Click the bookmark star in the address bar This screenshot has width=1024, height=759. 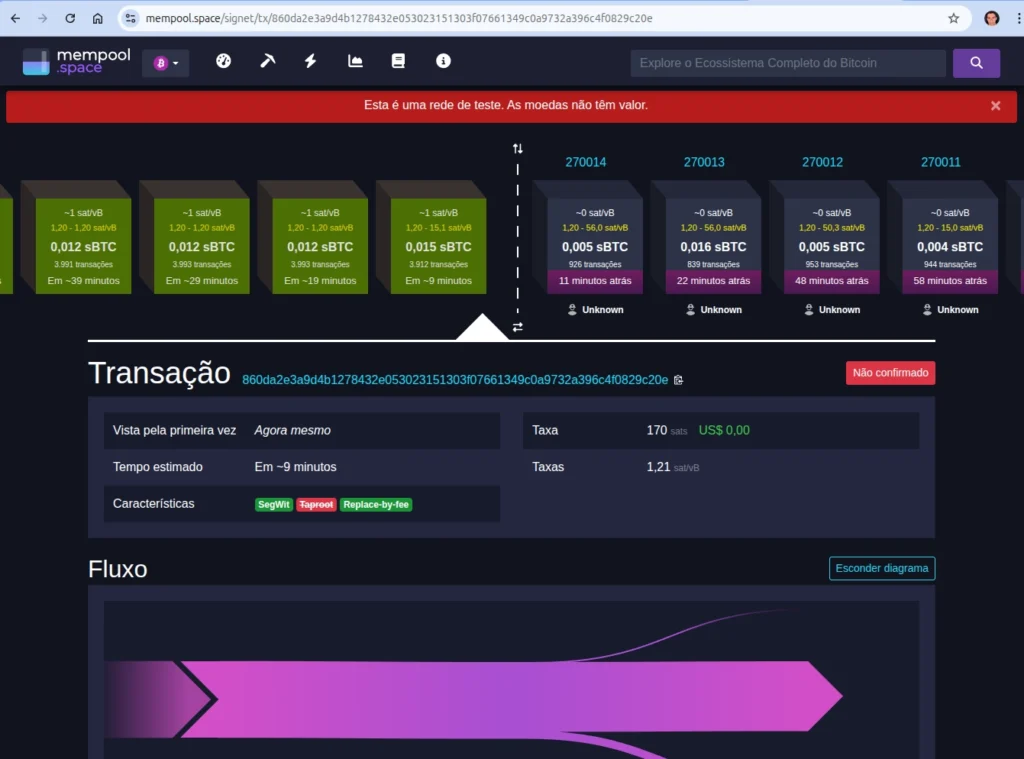[953, 17]
